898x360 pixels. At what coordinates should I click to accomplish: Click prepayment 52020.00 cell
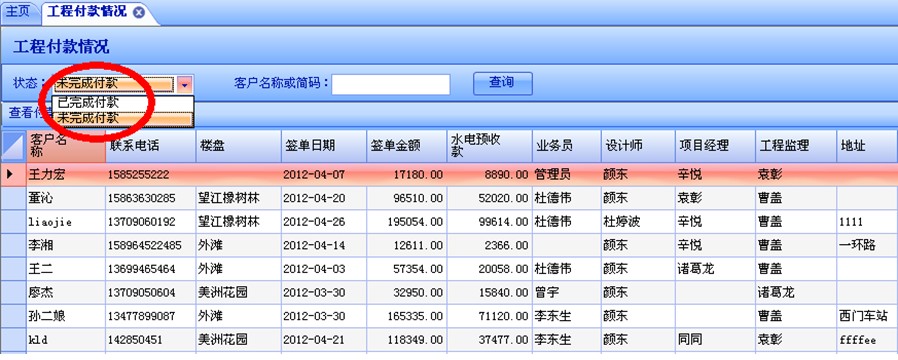click(489, 199)
